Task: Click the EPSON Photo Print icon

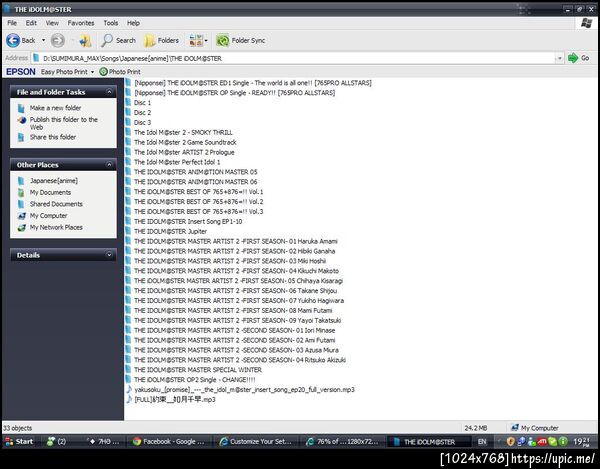Action: pyautogui.click(x=103, y=72)
